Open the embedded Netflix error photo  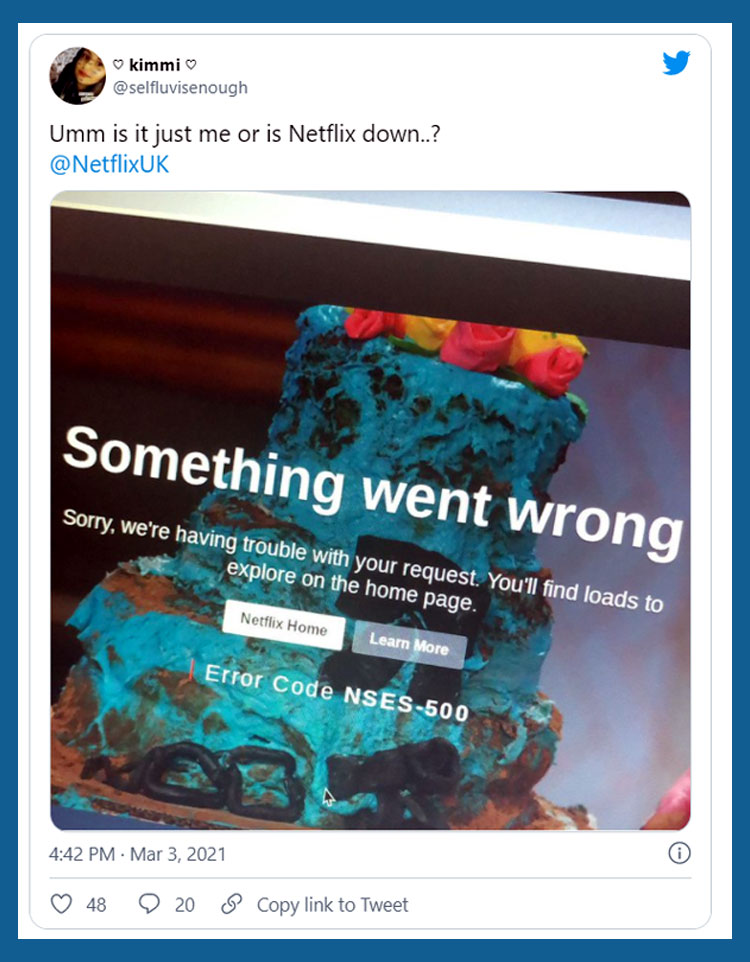point(370,510)
